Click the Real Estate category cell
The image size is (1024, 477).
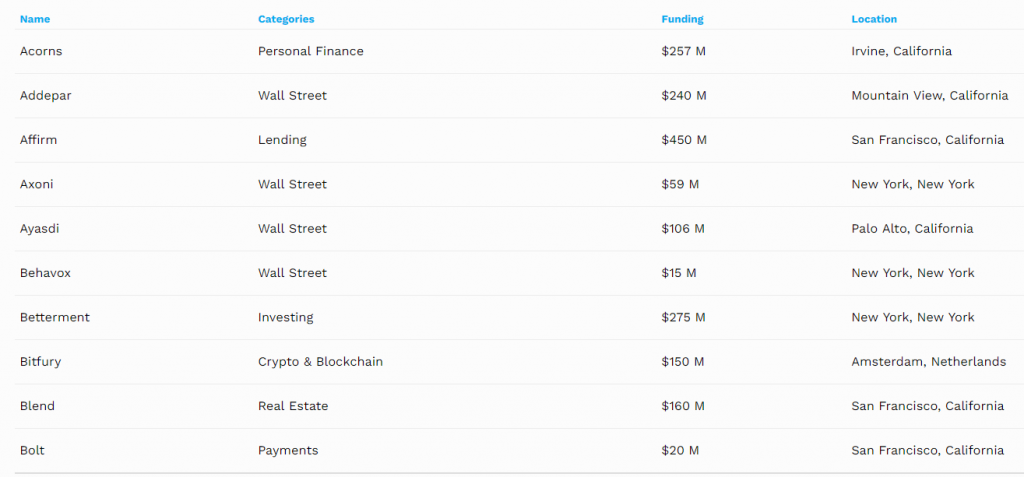point(293,406)
